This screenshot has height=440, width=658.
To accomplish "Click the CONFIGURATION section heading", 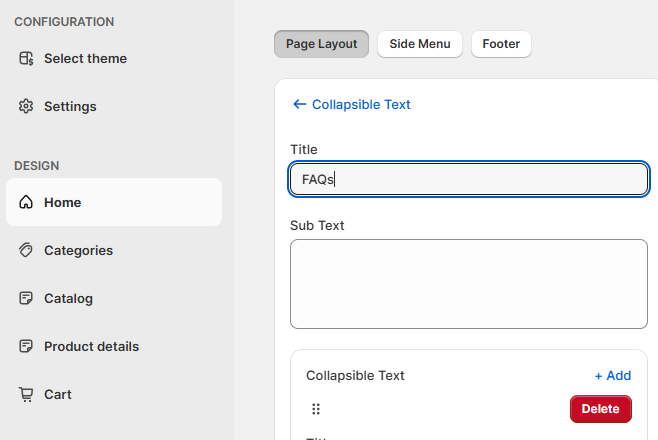I will pyautogui.click(x=64, y=22).
